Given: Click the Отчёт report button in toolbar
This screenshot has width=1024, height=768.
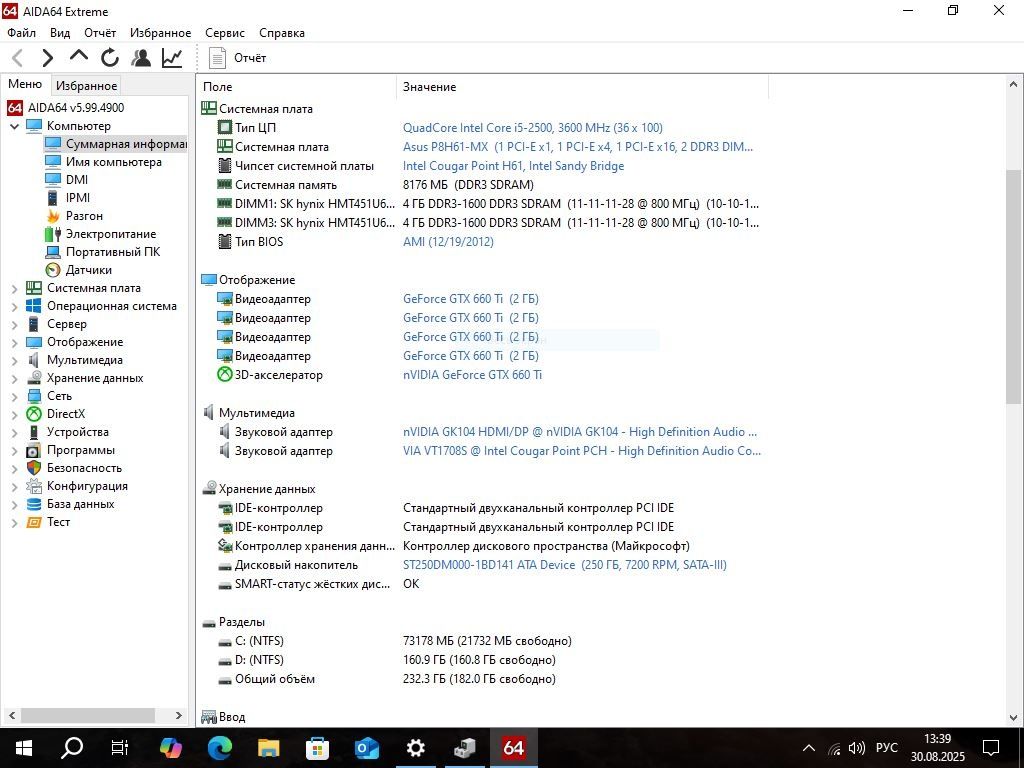Looking at the screenshot, I should pos(237,58).
